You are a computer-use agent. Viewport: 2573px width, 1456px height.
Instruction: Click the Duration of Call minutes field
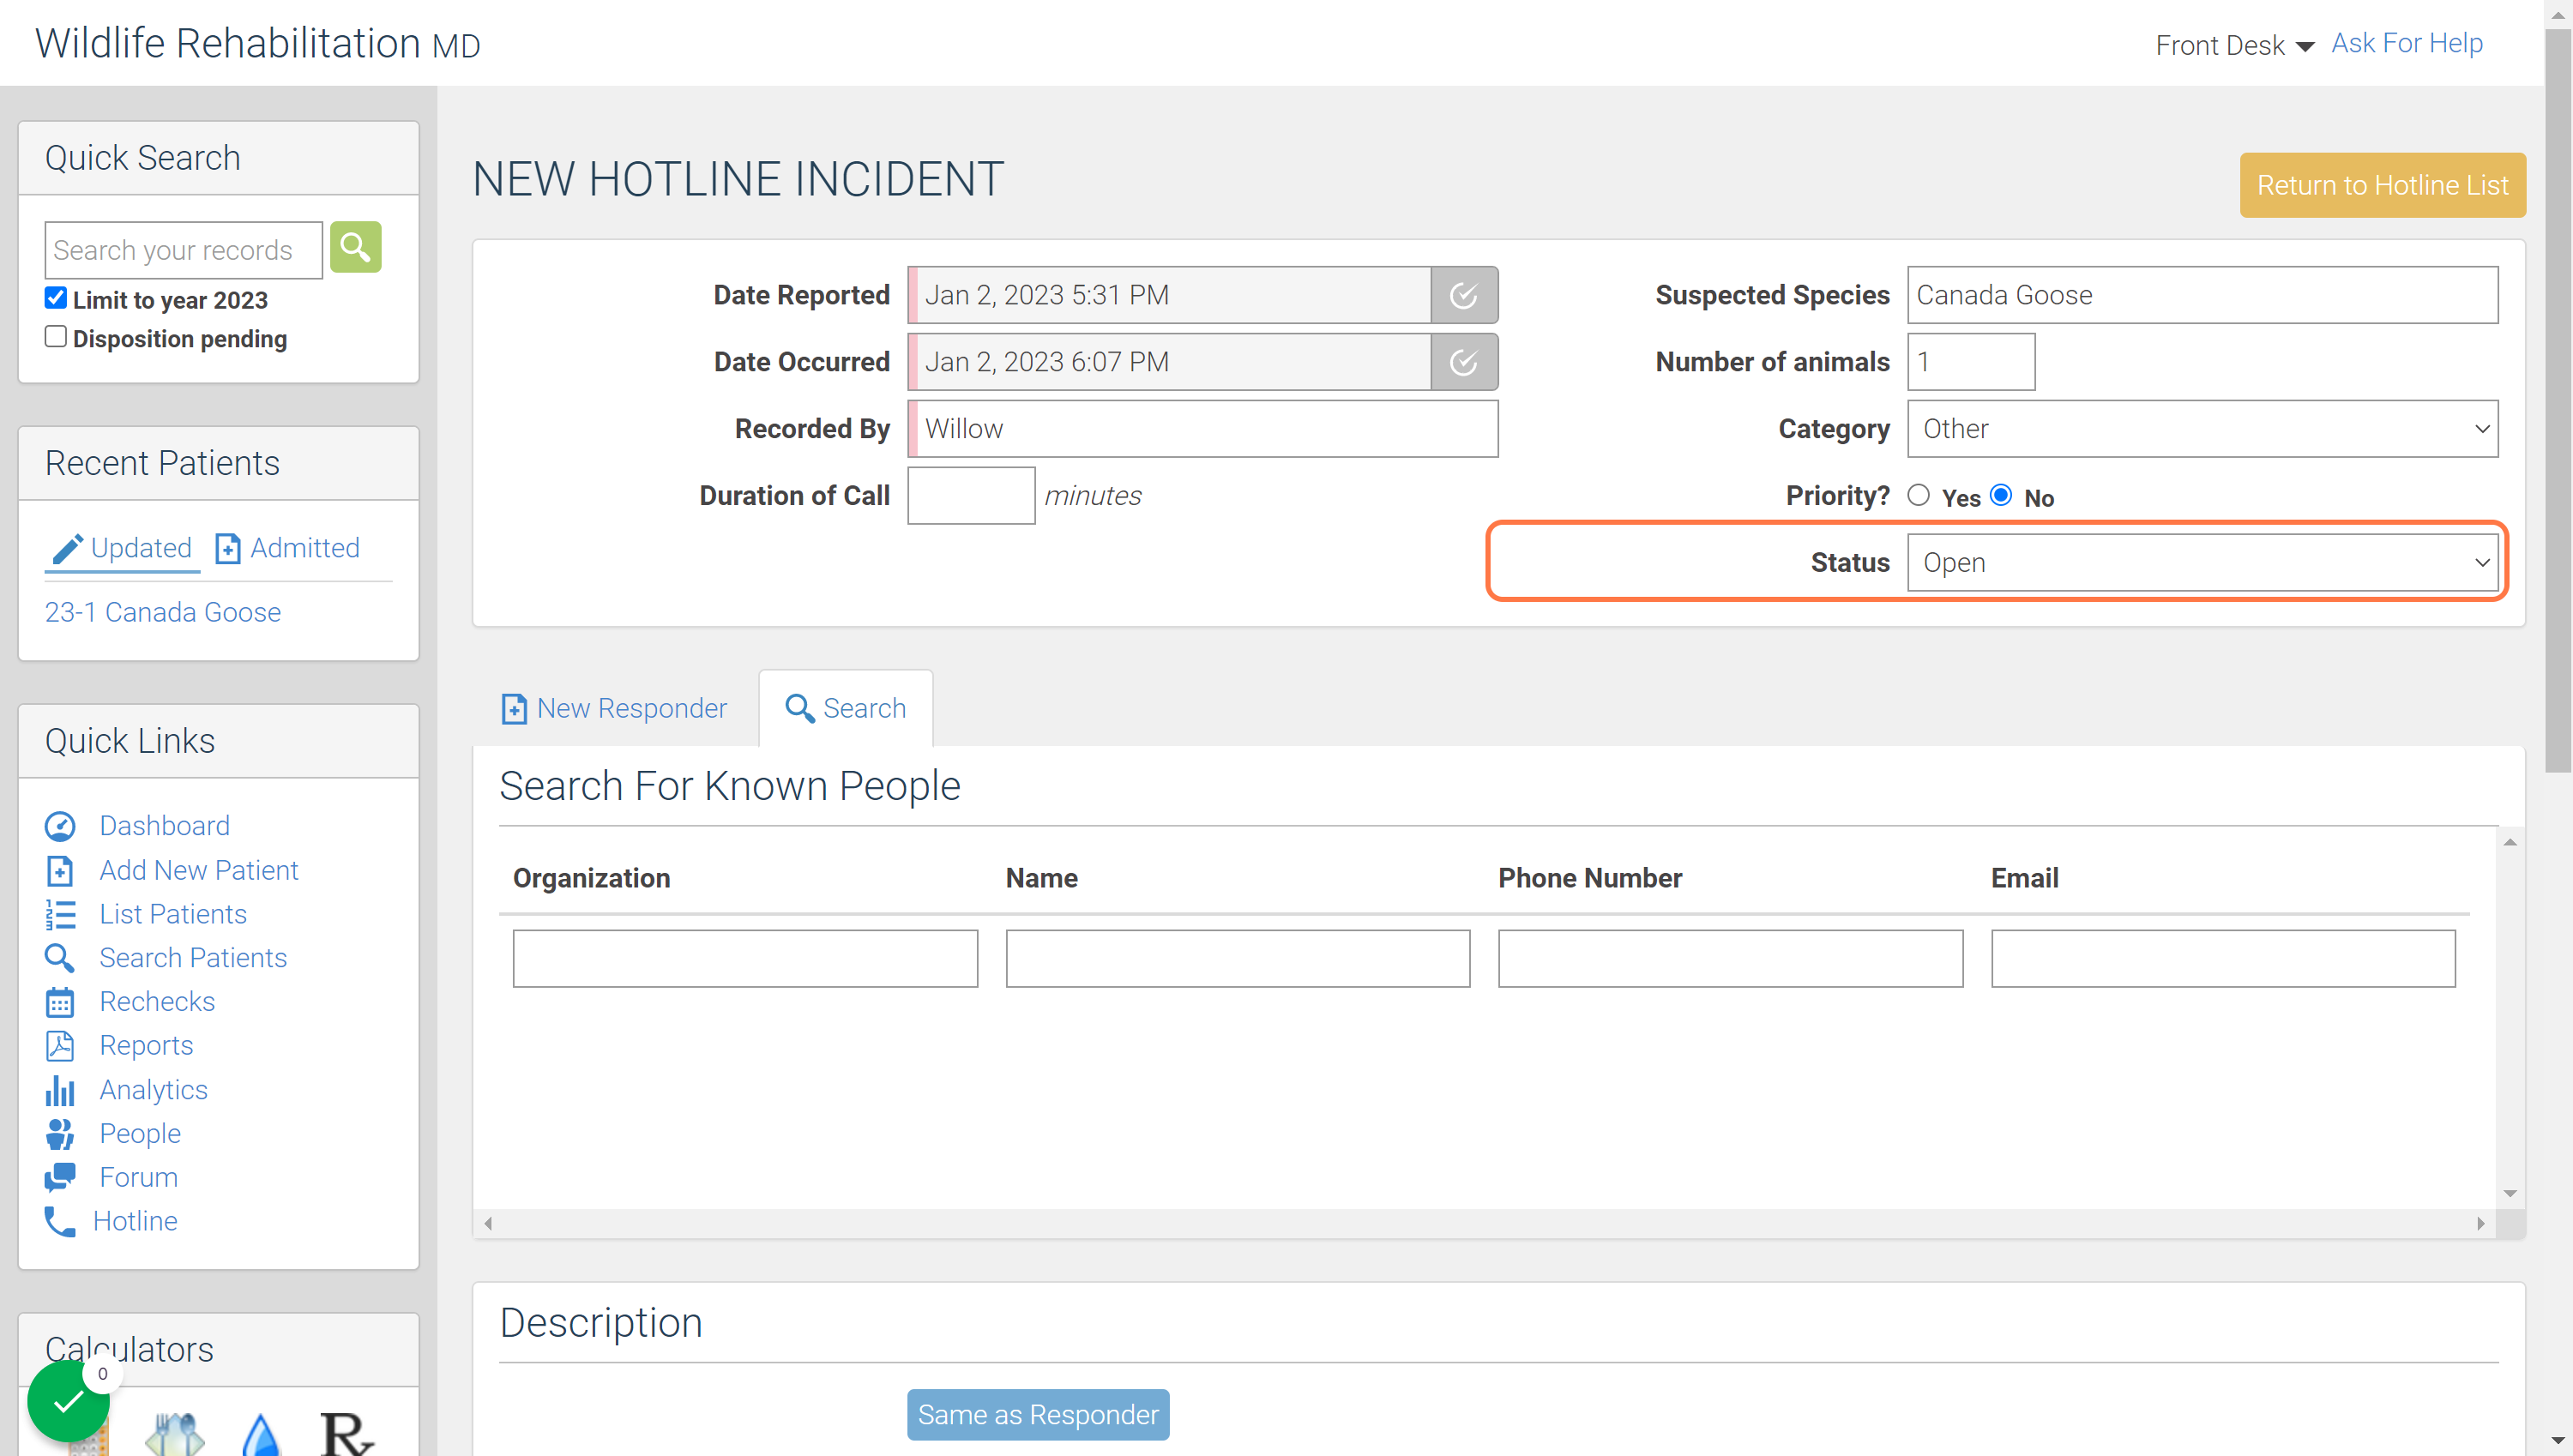click(971, 496)
